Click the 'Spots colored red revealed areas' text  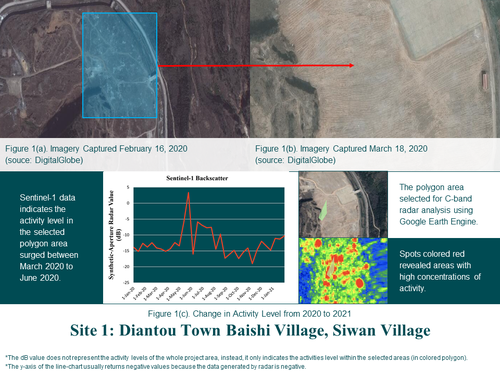click(x=440, y=271)
